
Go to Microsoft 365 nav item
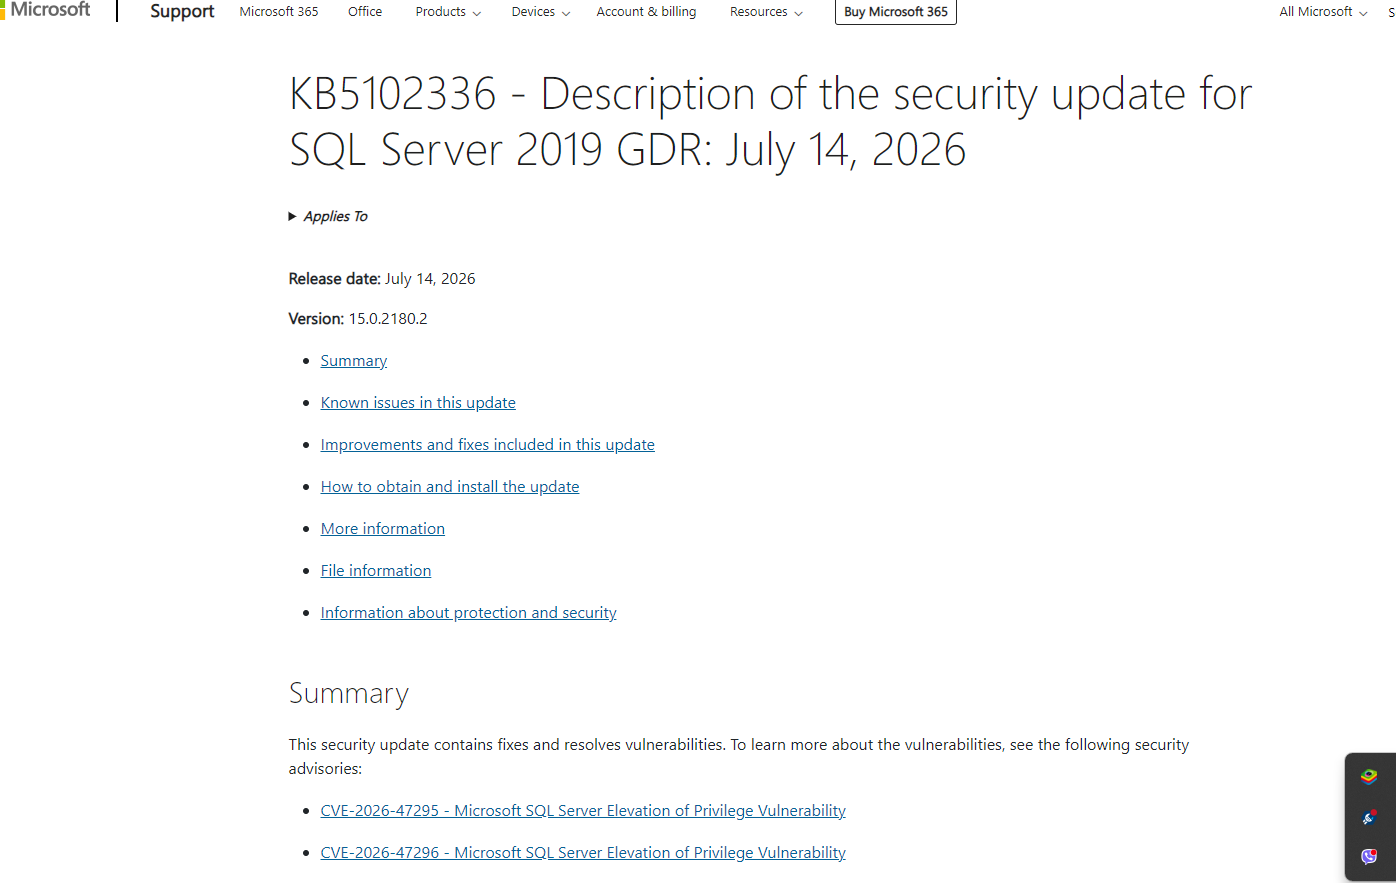[x=279, y=12]
